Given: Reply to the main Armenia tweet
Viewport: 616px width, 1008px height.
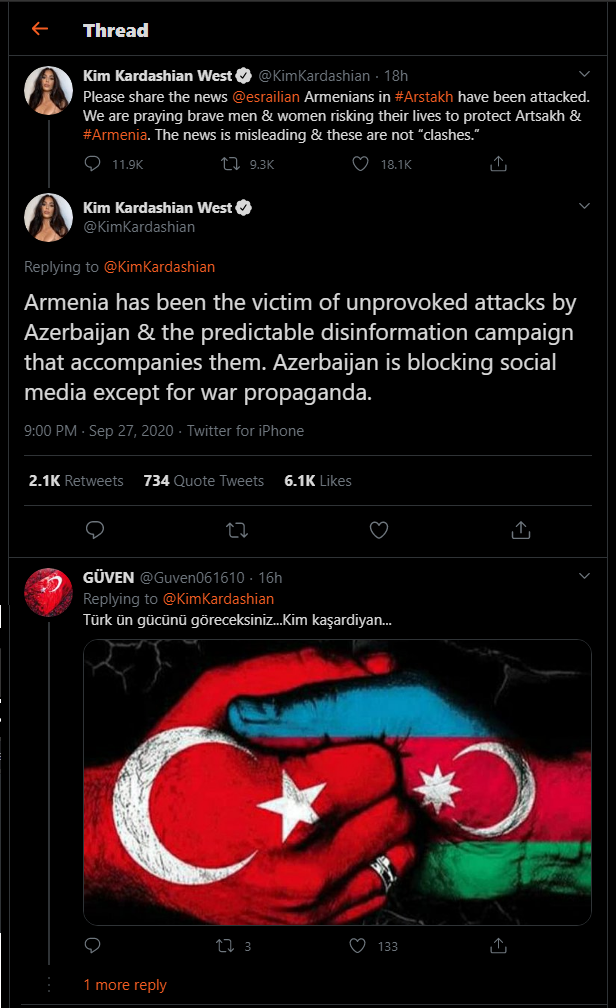Looking at the screenshot, I should tap(95, 530).
